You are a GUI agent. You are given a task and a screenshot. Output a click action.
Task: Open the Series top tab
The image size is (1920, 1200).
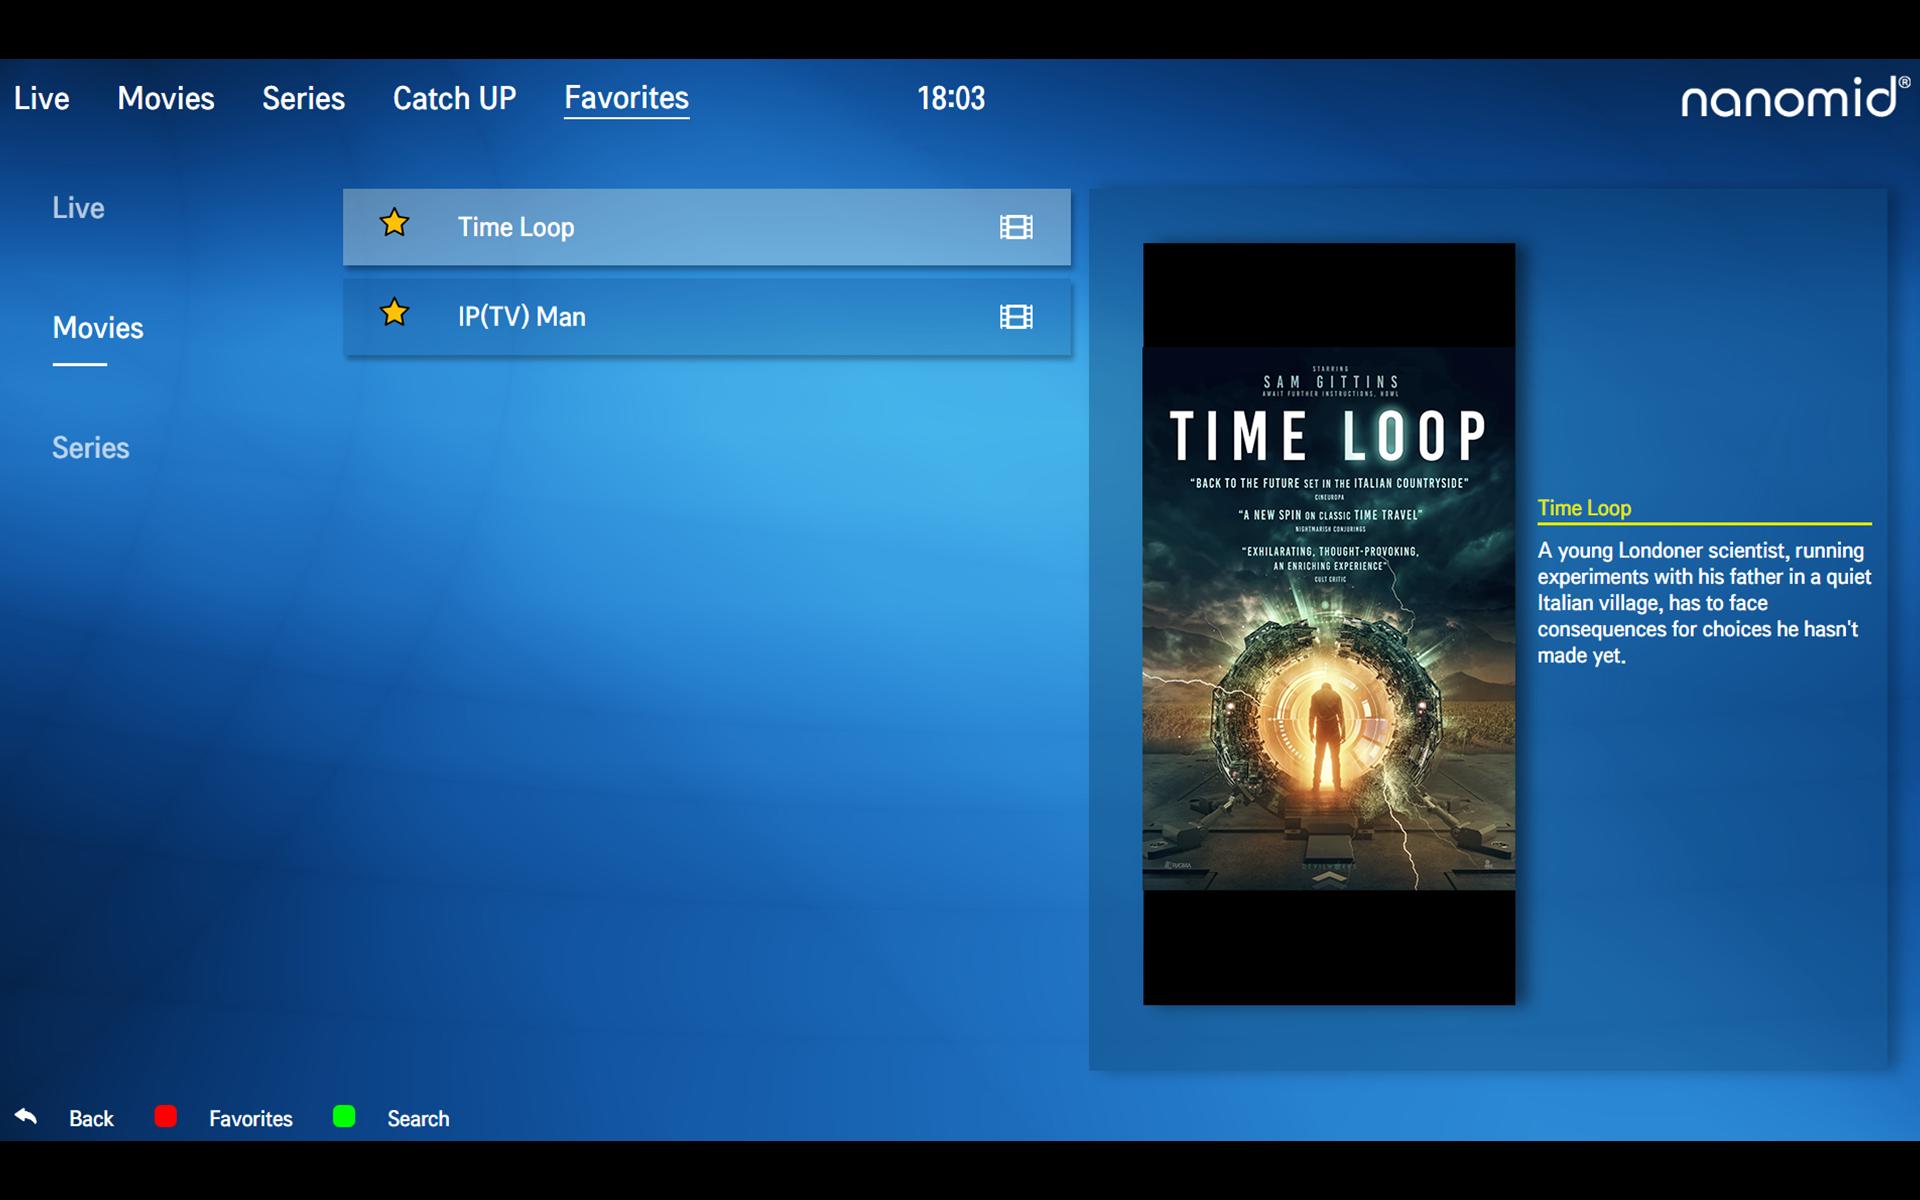tap(303, 98)
